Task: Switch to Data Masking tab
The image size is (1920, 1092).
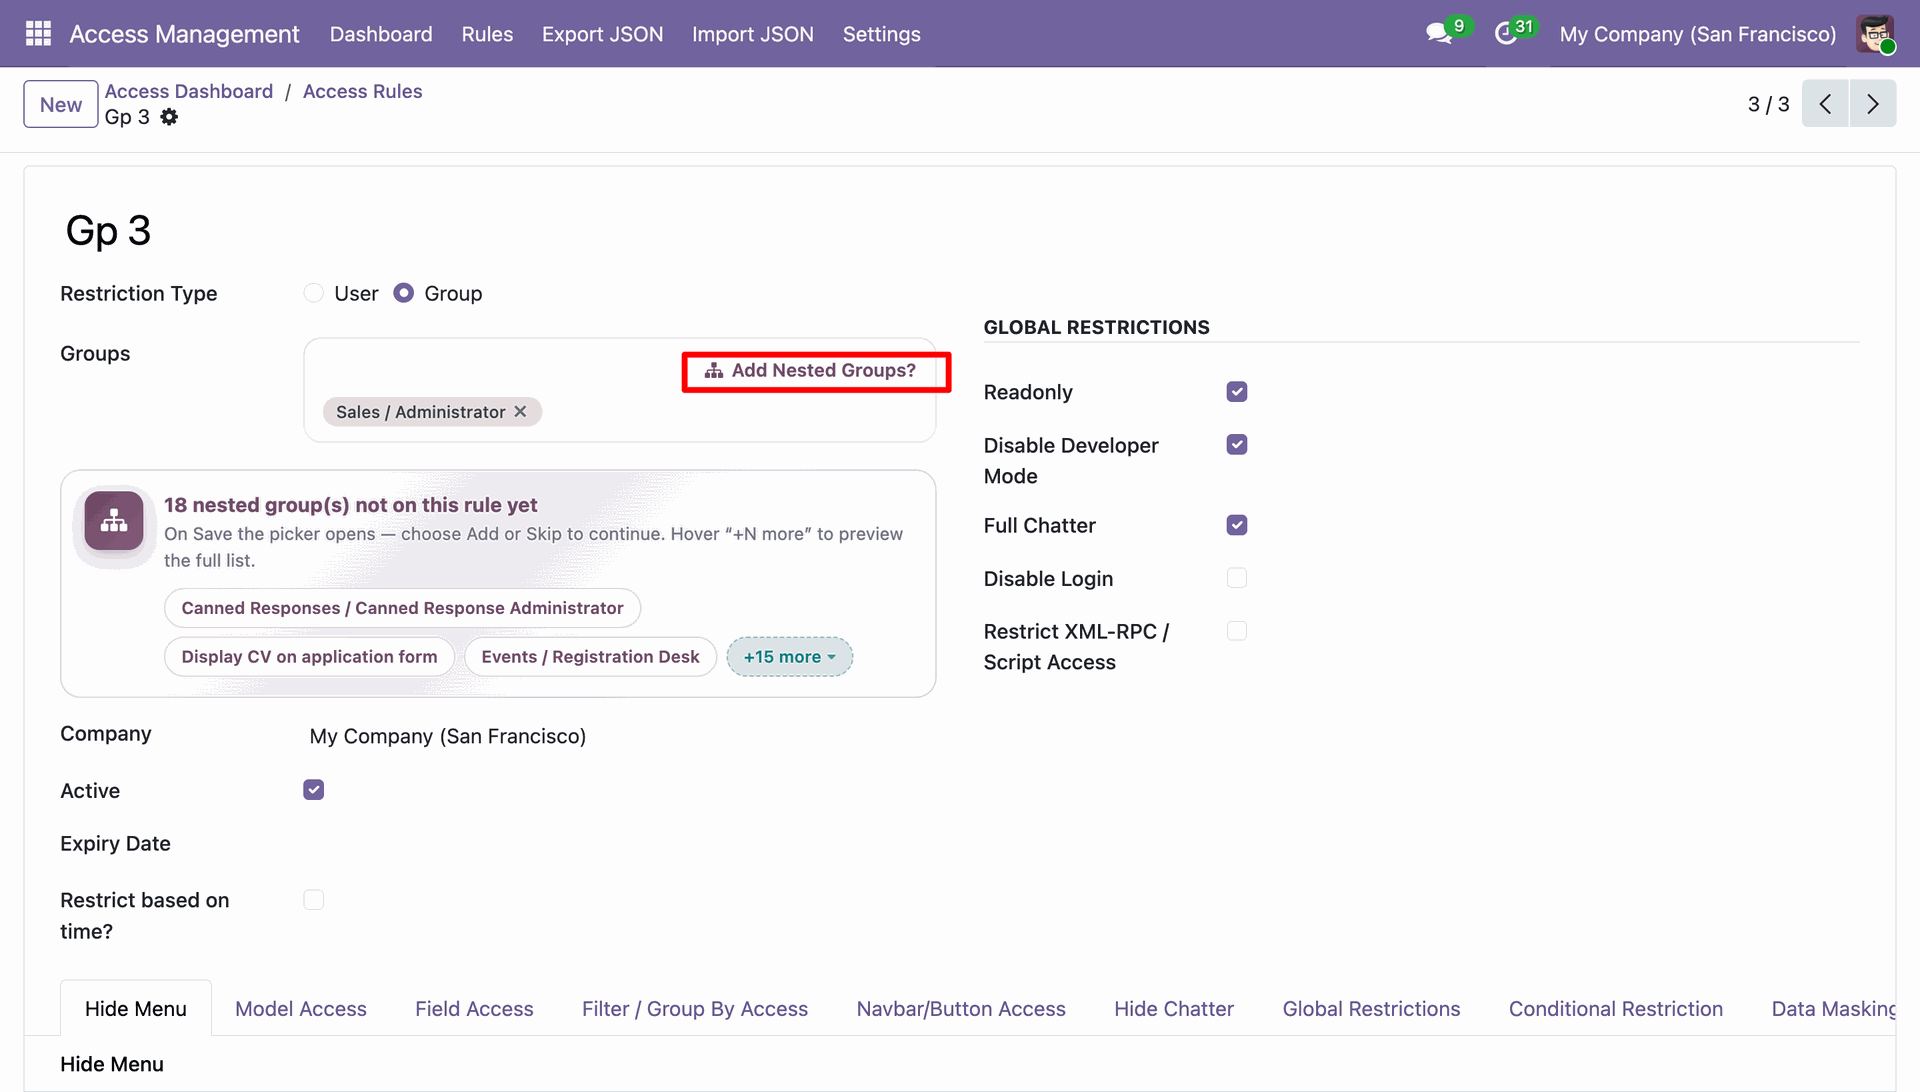Action: (1832, 1009)
